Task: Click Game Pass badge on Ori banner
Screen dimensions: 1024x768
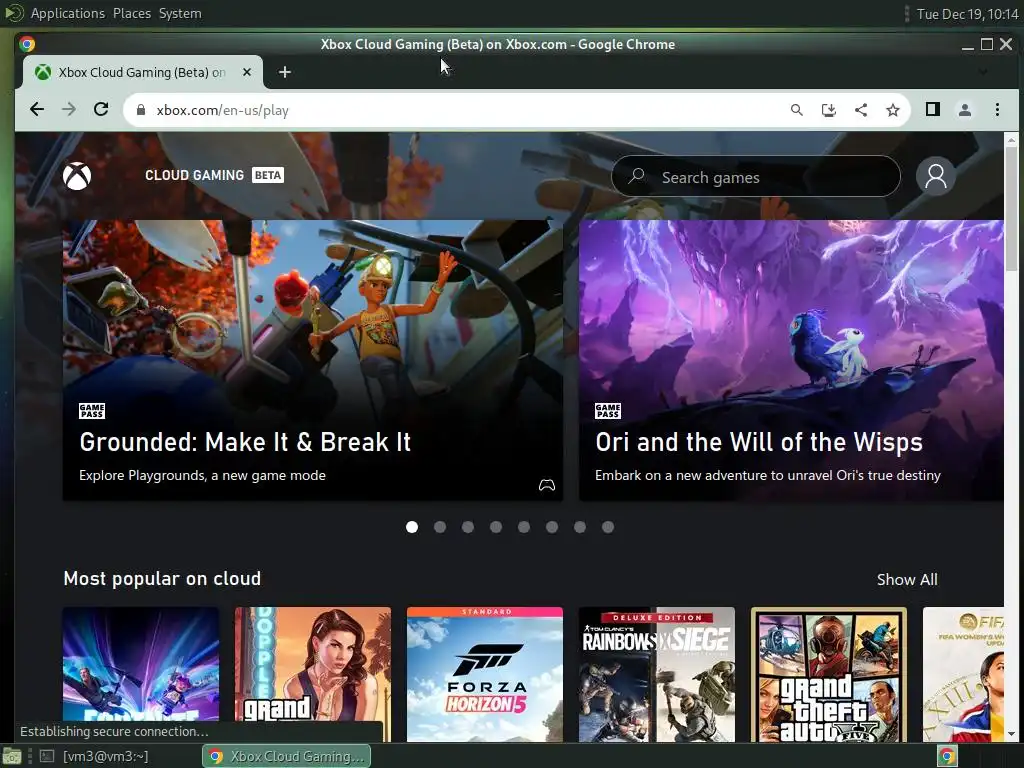Action: click(x=607, y=411)
